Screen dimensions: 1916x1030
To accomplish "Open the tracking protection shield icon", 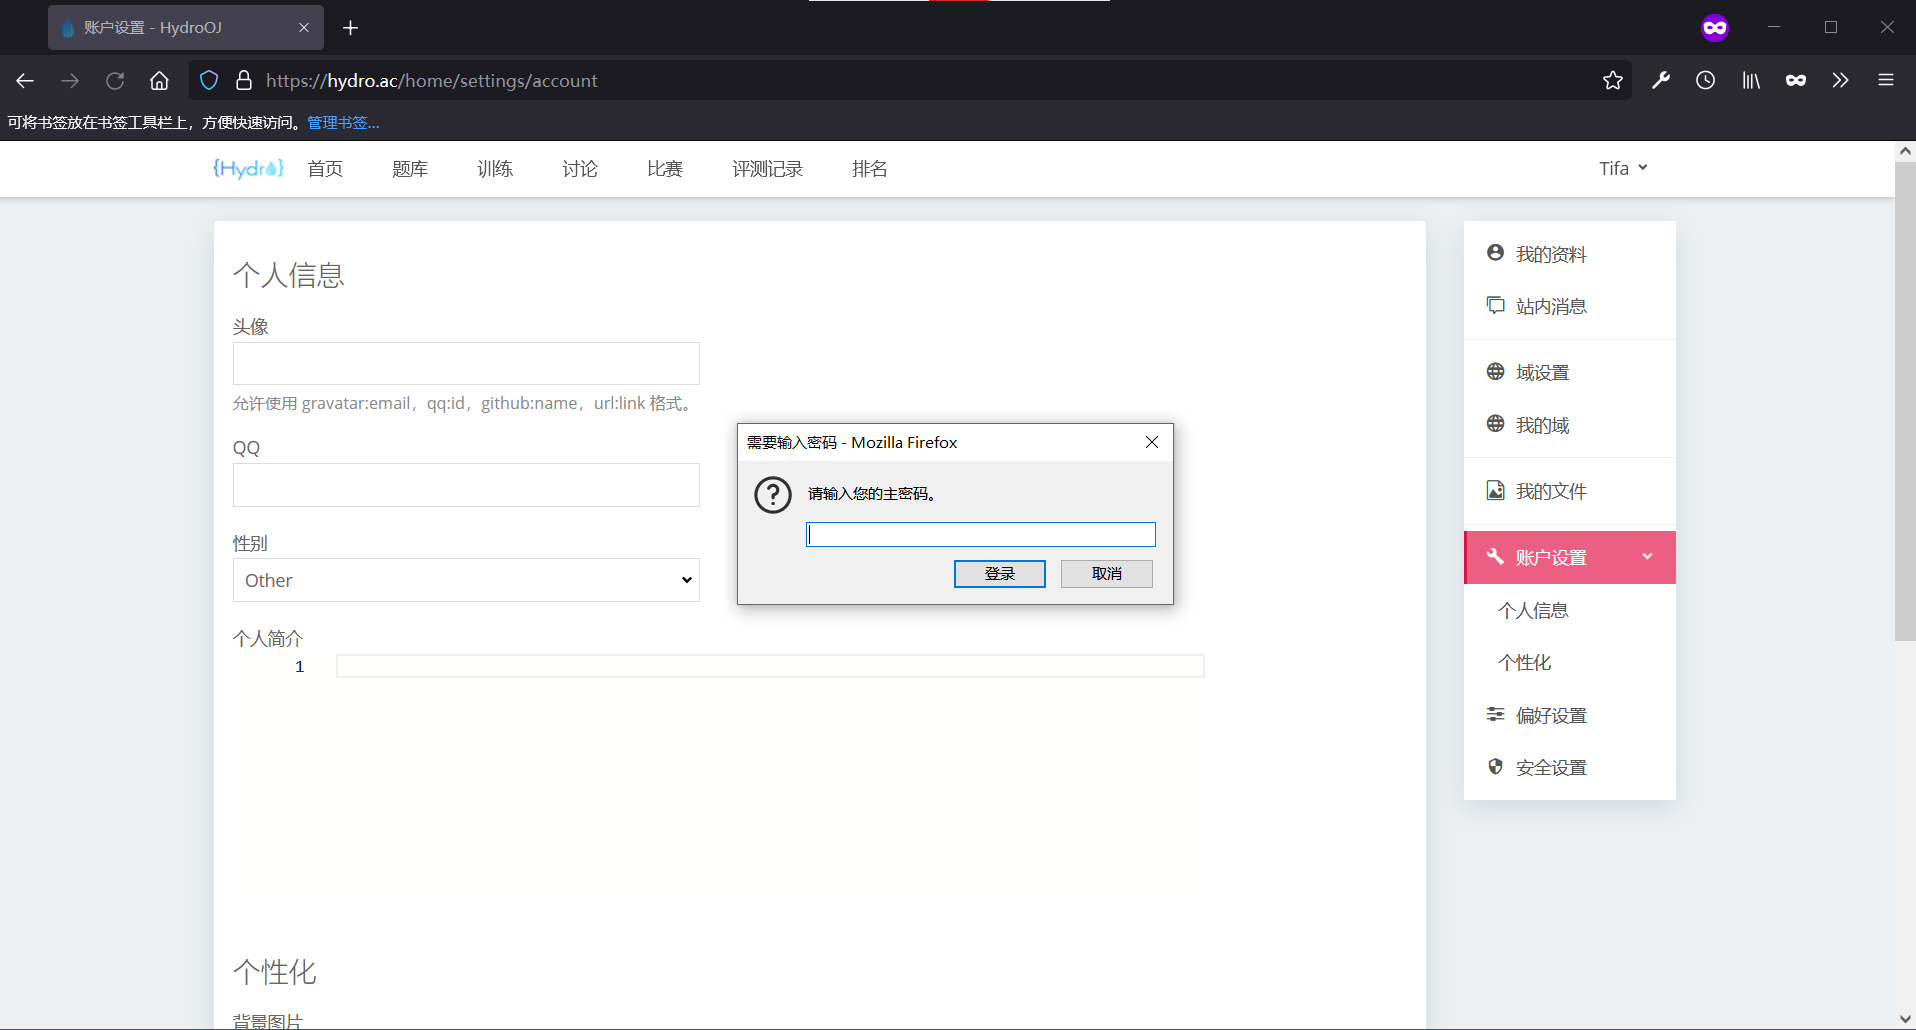I will point(209,81).
